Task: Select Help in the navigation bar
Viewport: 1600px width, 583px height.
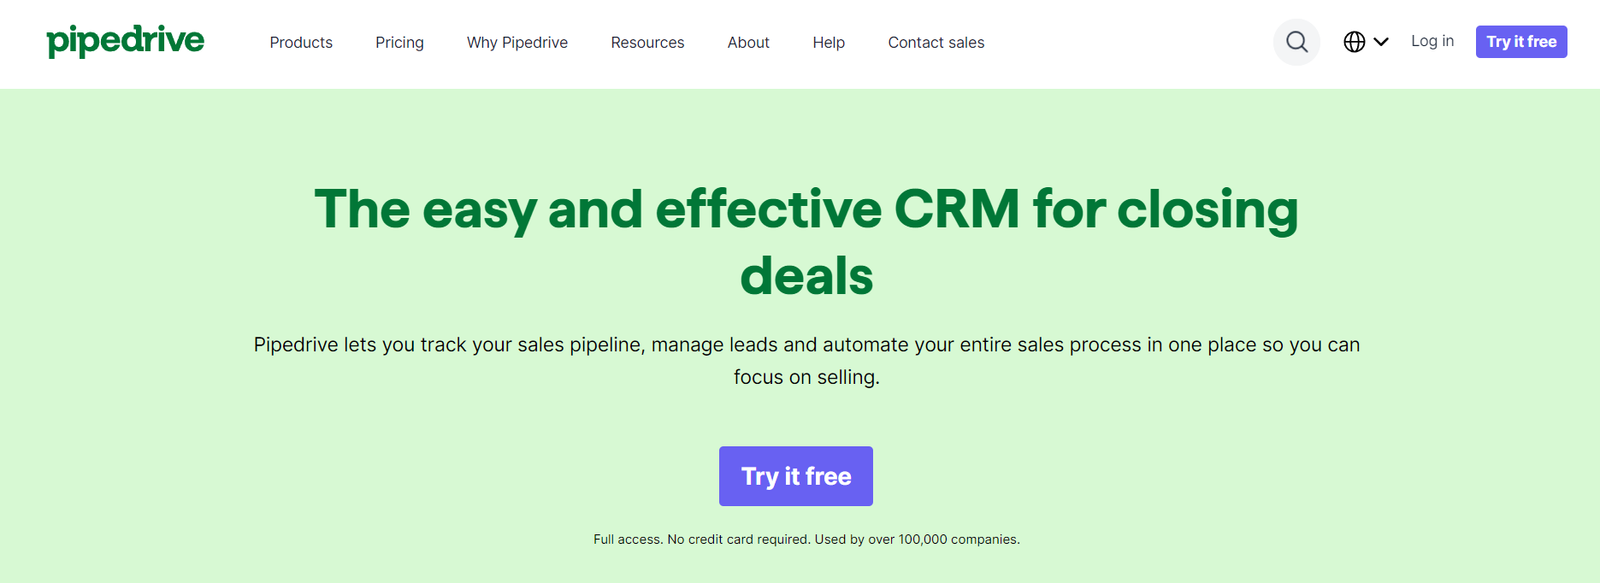Action: 828,42
